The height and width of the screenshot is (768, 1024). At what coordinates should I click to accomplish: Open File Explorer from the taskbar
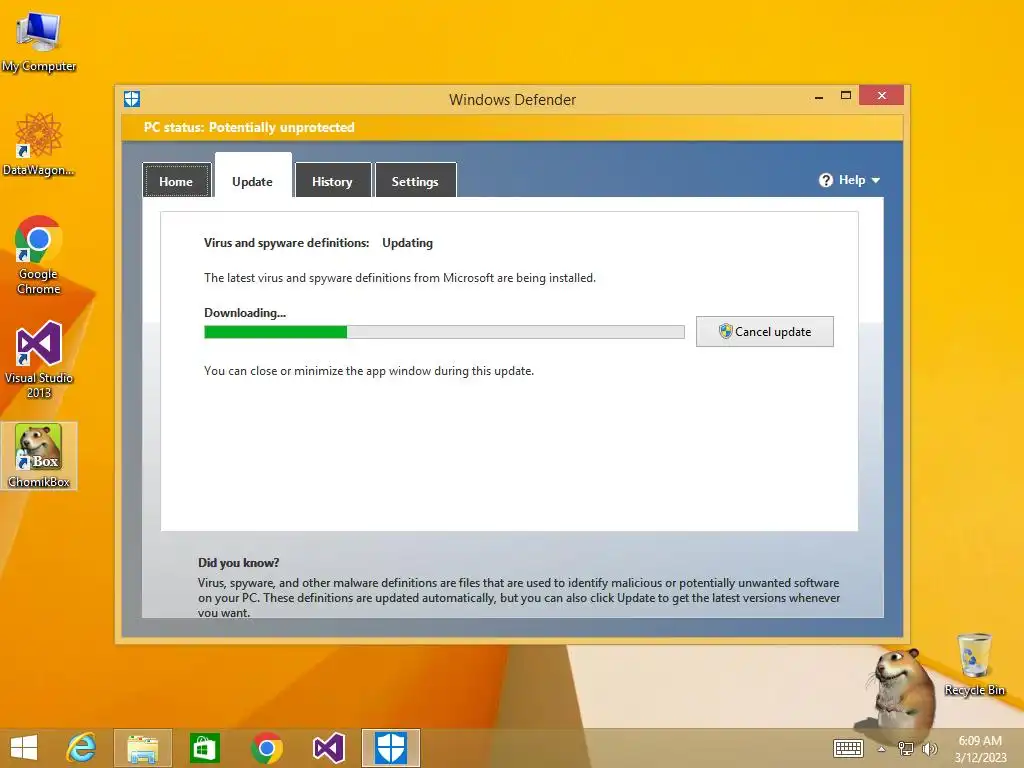[143, 748]
